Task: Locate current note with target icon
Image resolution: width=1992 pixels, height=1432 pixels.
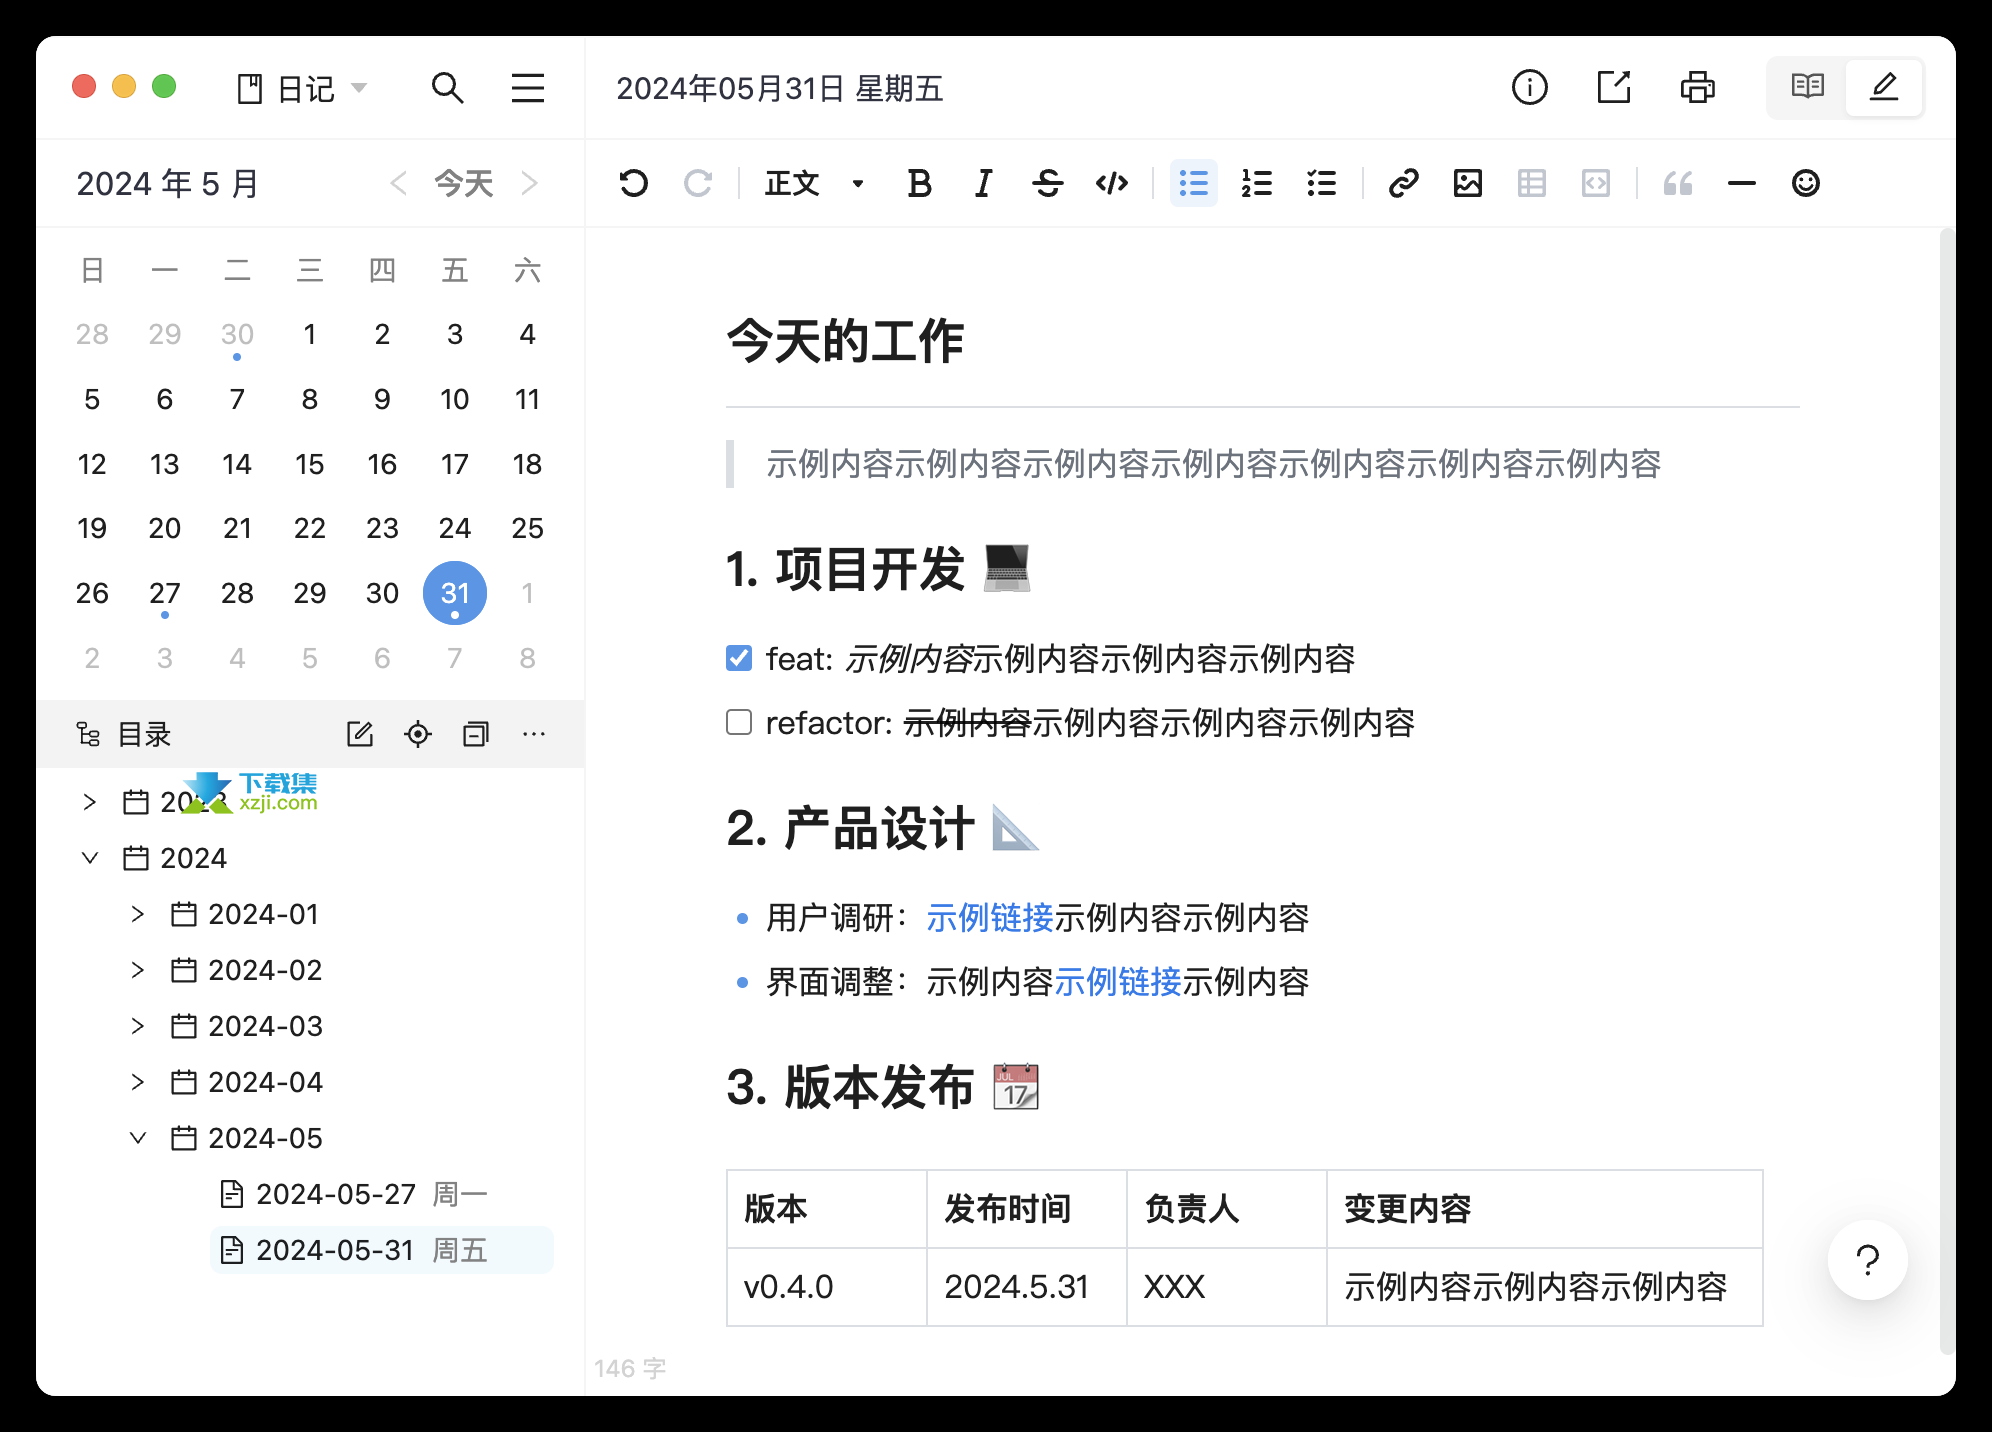Action: pyautogui.click(x=418, y=734)
